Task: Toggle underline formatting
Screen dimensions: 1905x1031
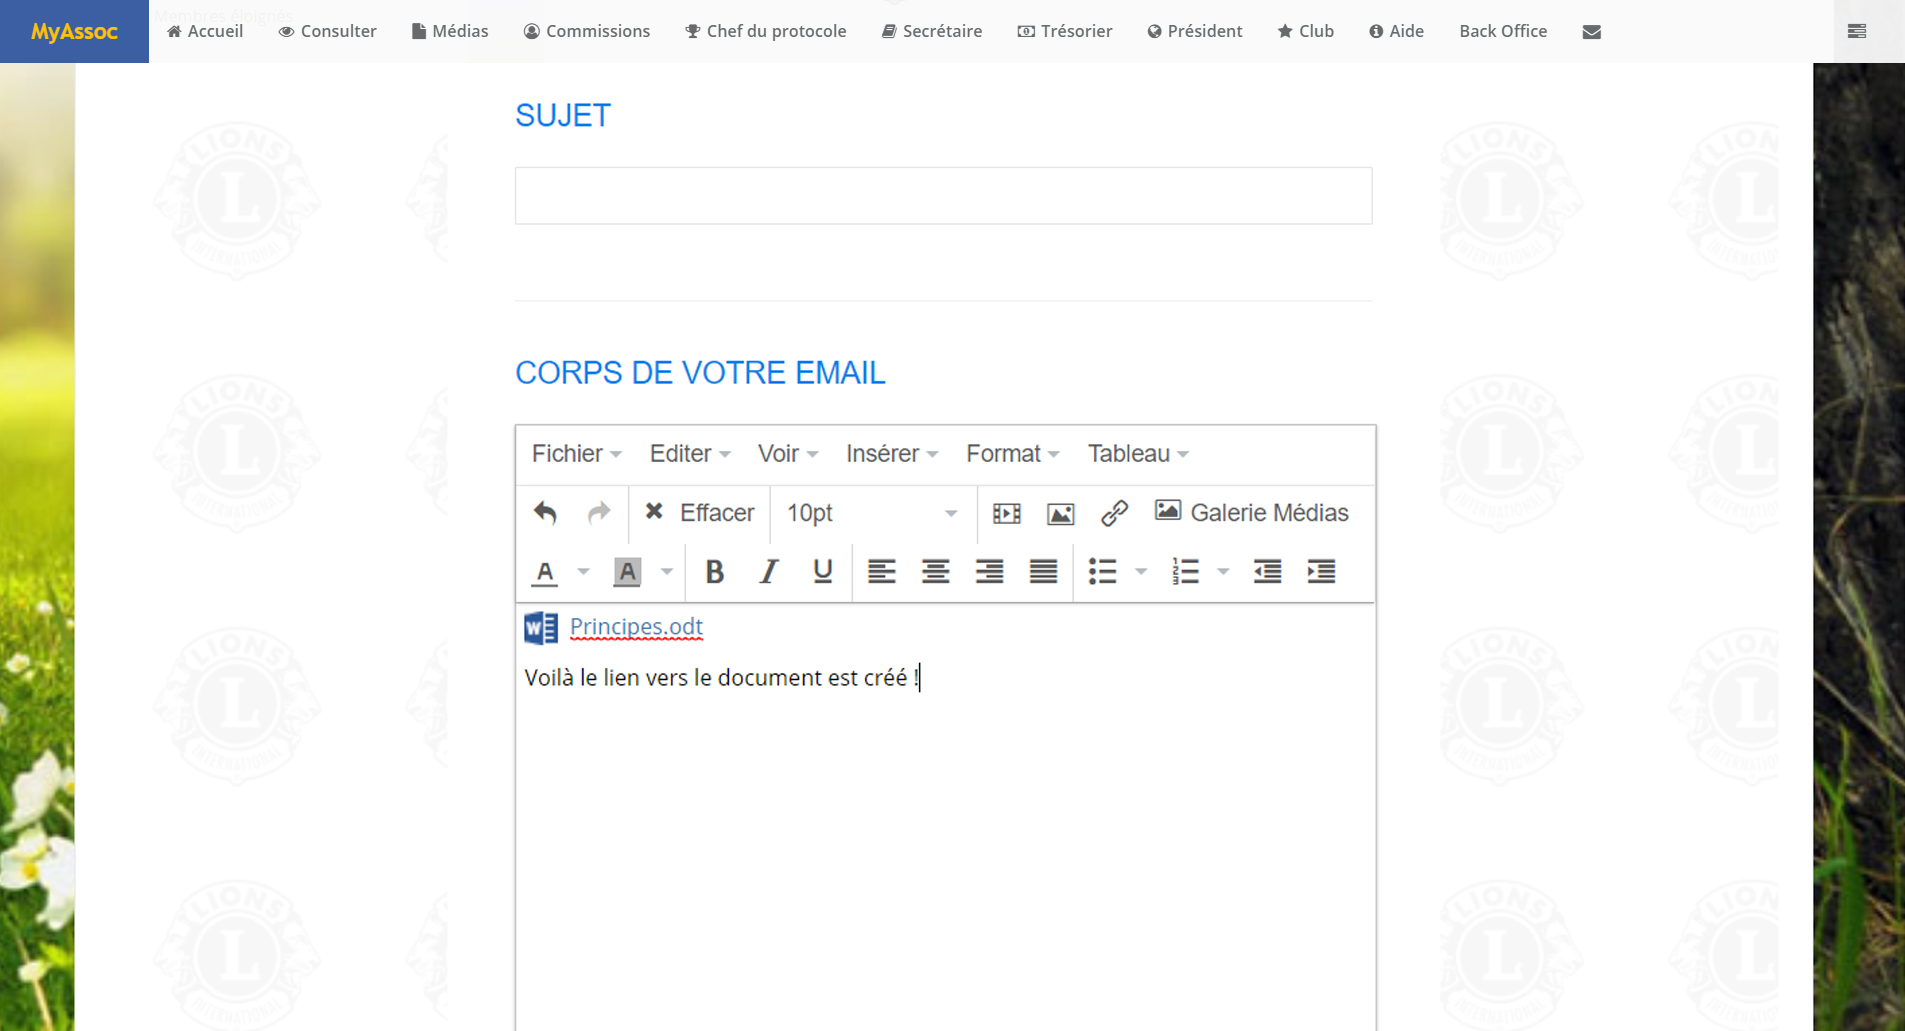Action: (822, 571)
